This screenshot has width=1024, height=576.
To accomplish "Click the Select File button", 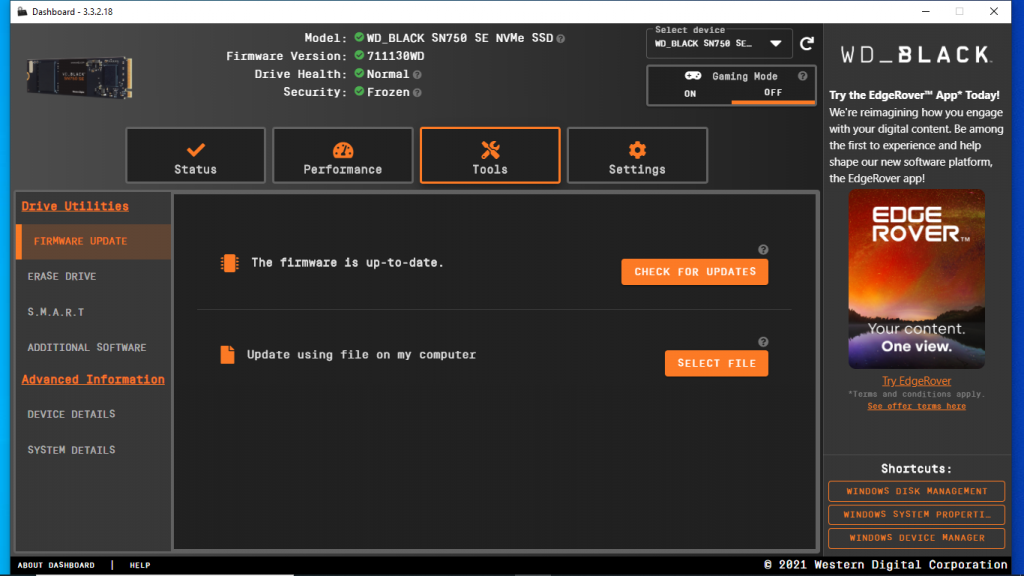I will coord(716,363).
